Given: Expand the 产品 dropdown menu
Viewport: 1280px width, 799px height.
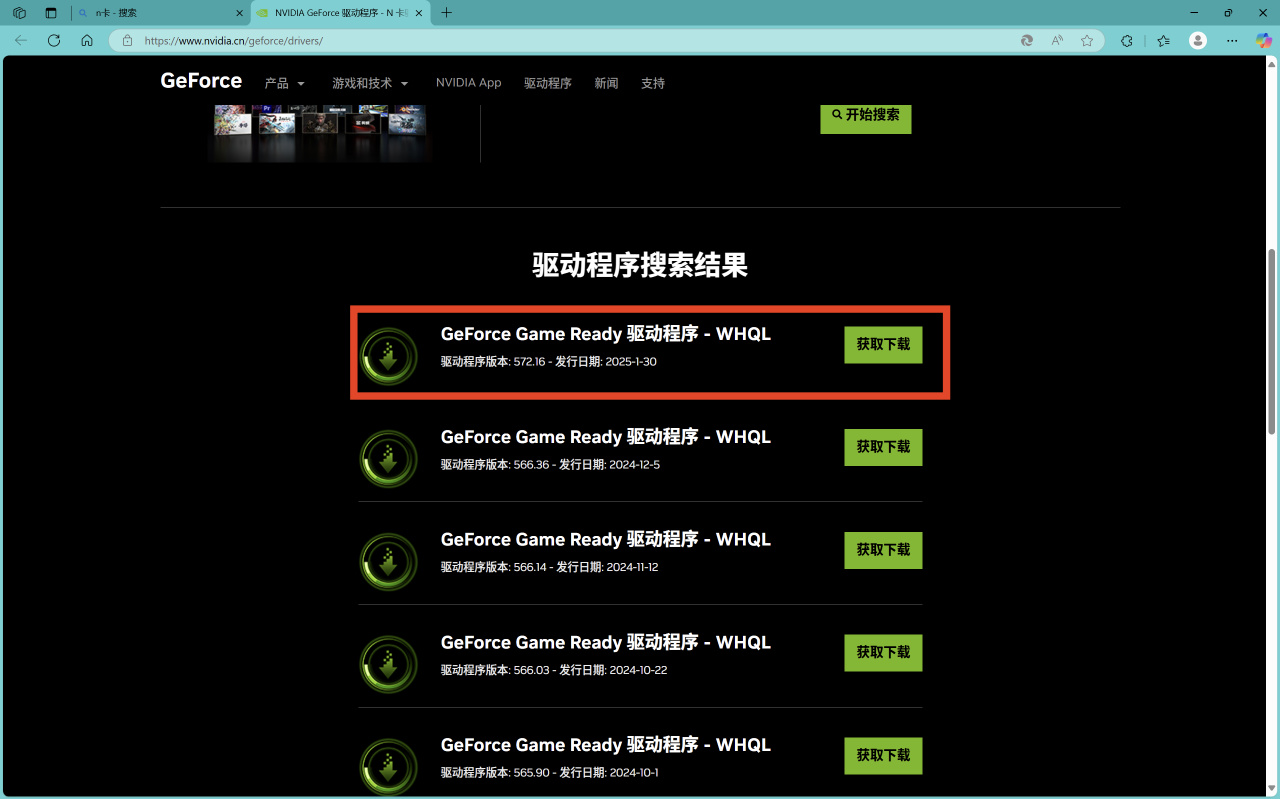Looking at the screenshot, I should (x=285, y=84).
